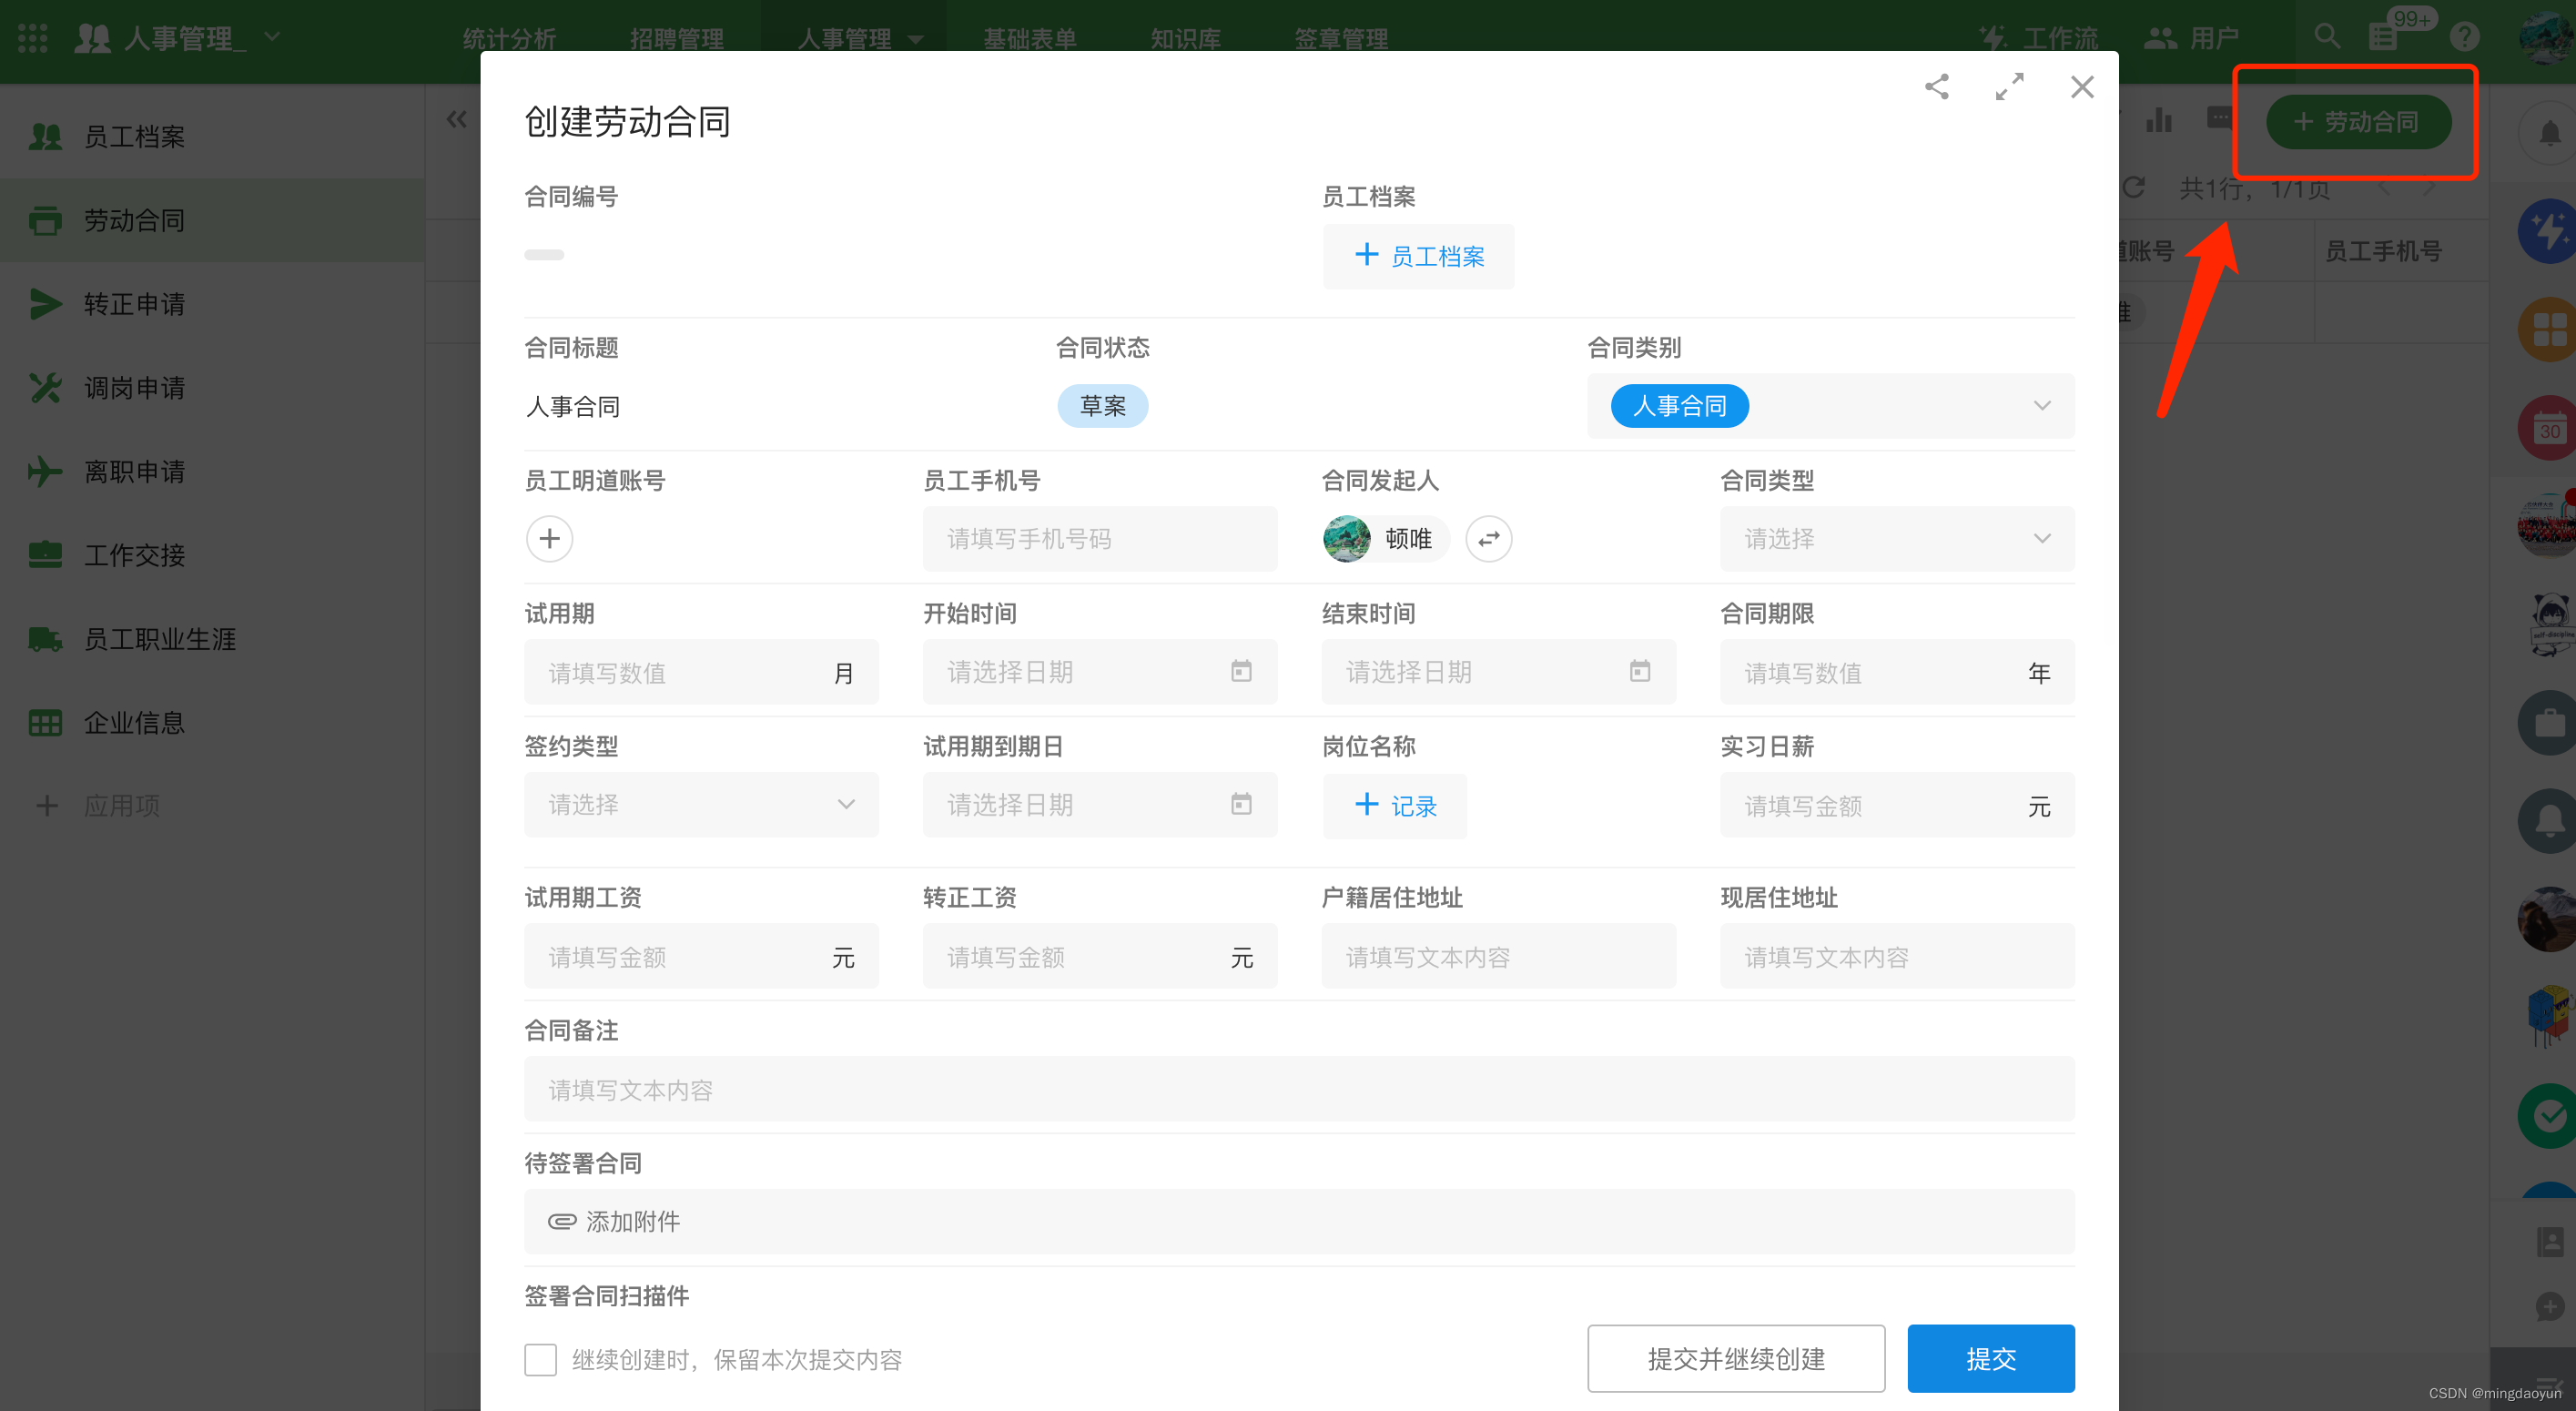Click the calendar icon in 试用期到期日
The height and width of the screenshot is (1411, 2576).
coord(1240,804)
